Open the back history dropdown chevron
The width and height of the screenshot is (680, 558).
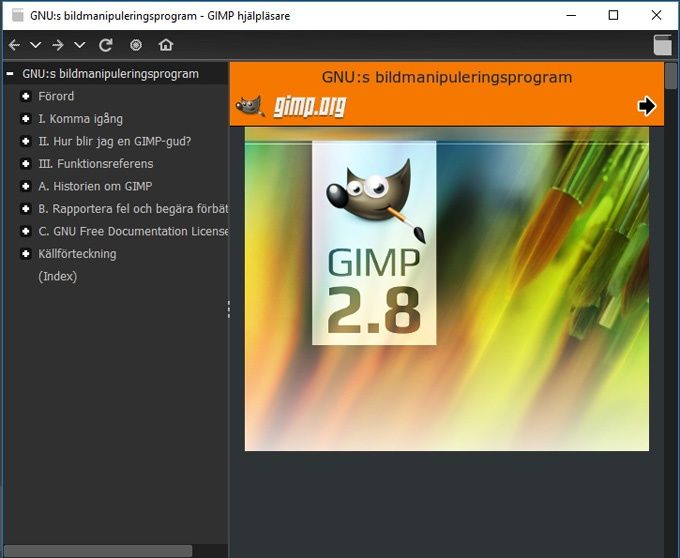pos(36,45)
